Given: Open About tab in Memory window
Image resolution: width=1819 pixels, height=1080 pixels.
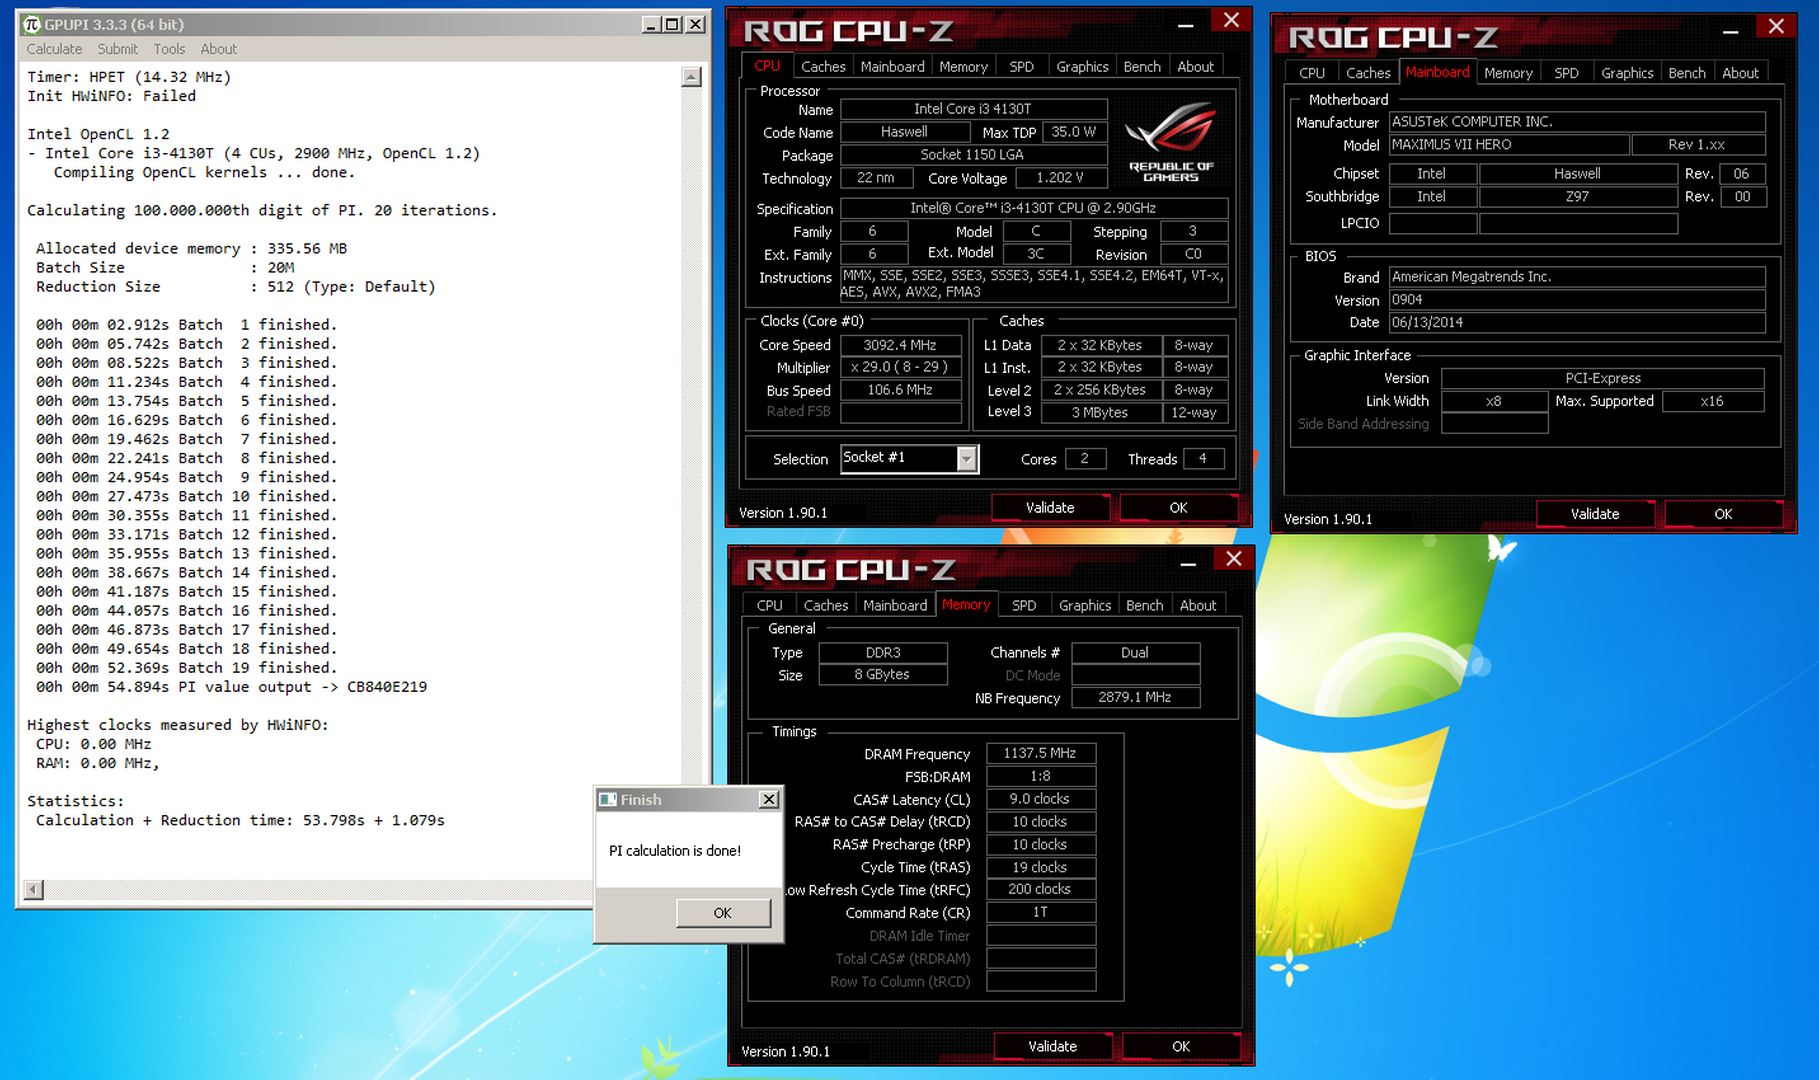Looking at the screenshot, I should 1198,605.
